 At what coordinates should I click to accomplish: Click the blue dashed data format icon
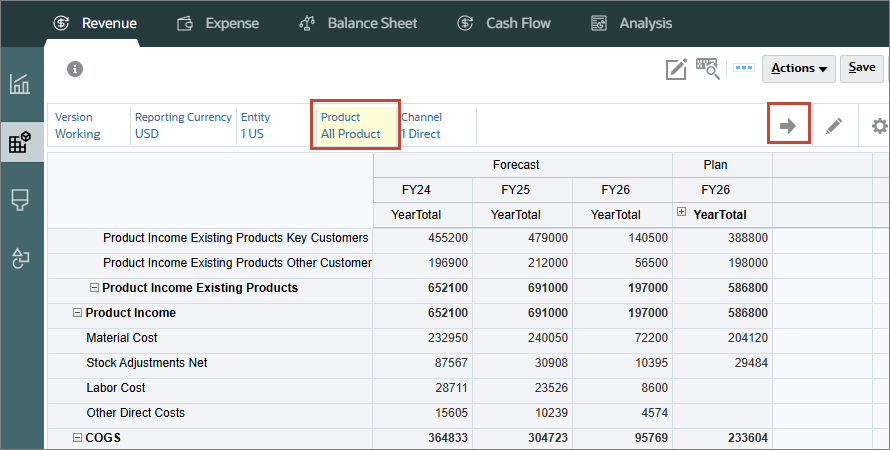[x=744, y=68]
